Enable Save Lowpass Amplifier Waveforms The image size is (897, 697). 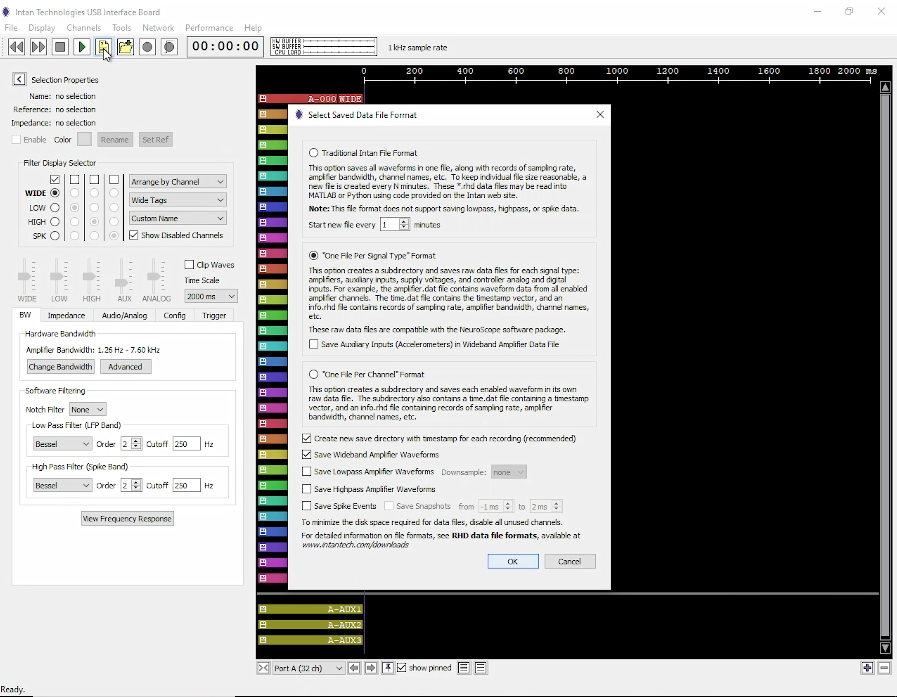pyautogui.click(x=308, y=472)
